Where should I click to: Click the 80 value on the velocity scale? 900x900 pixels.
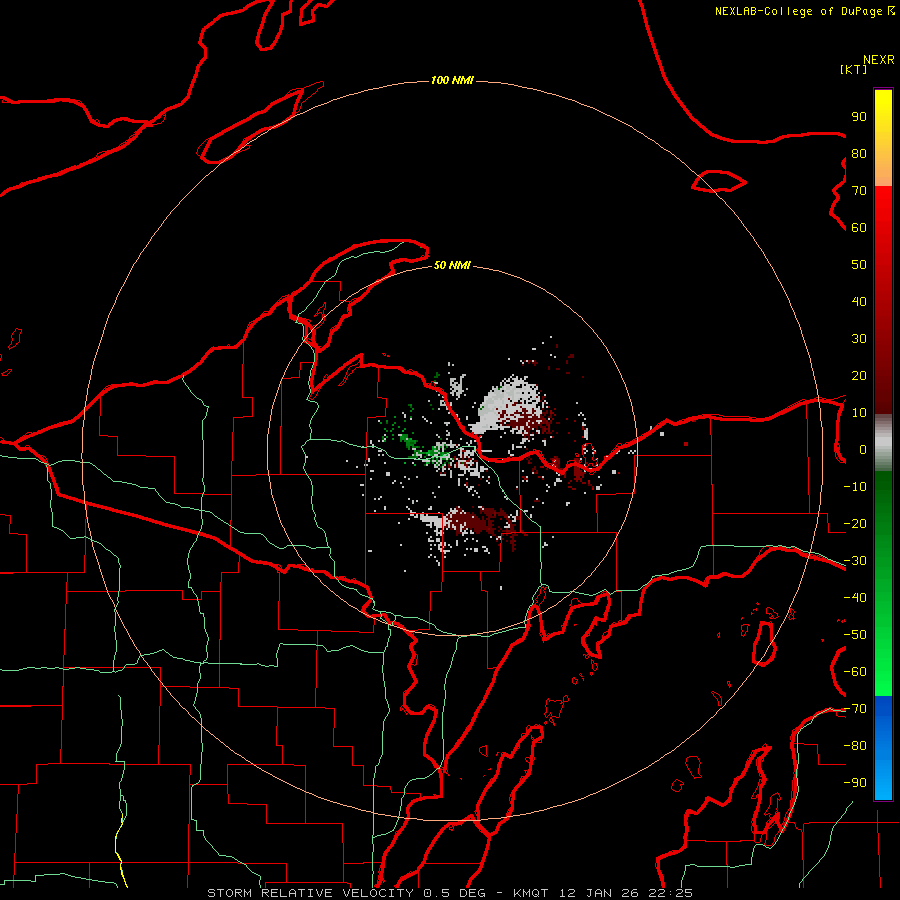859,154
